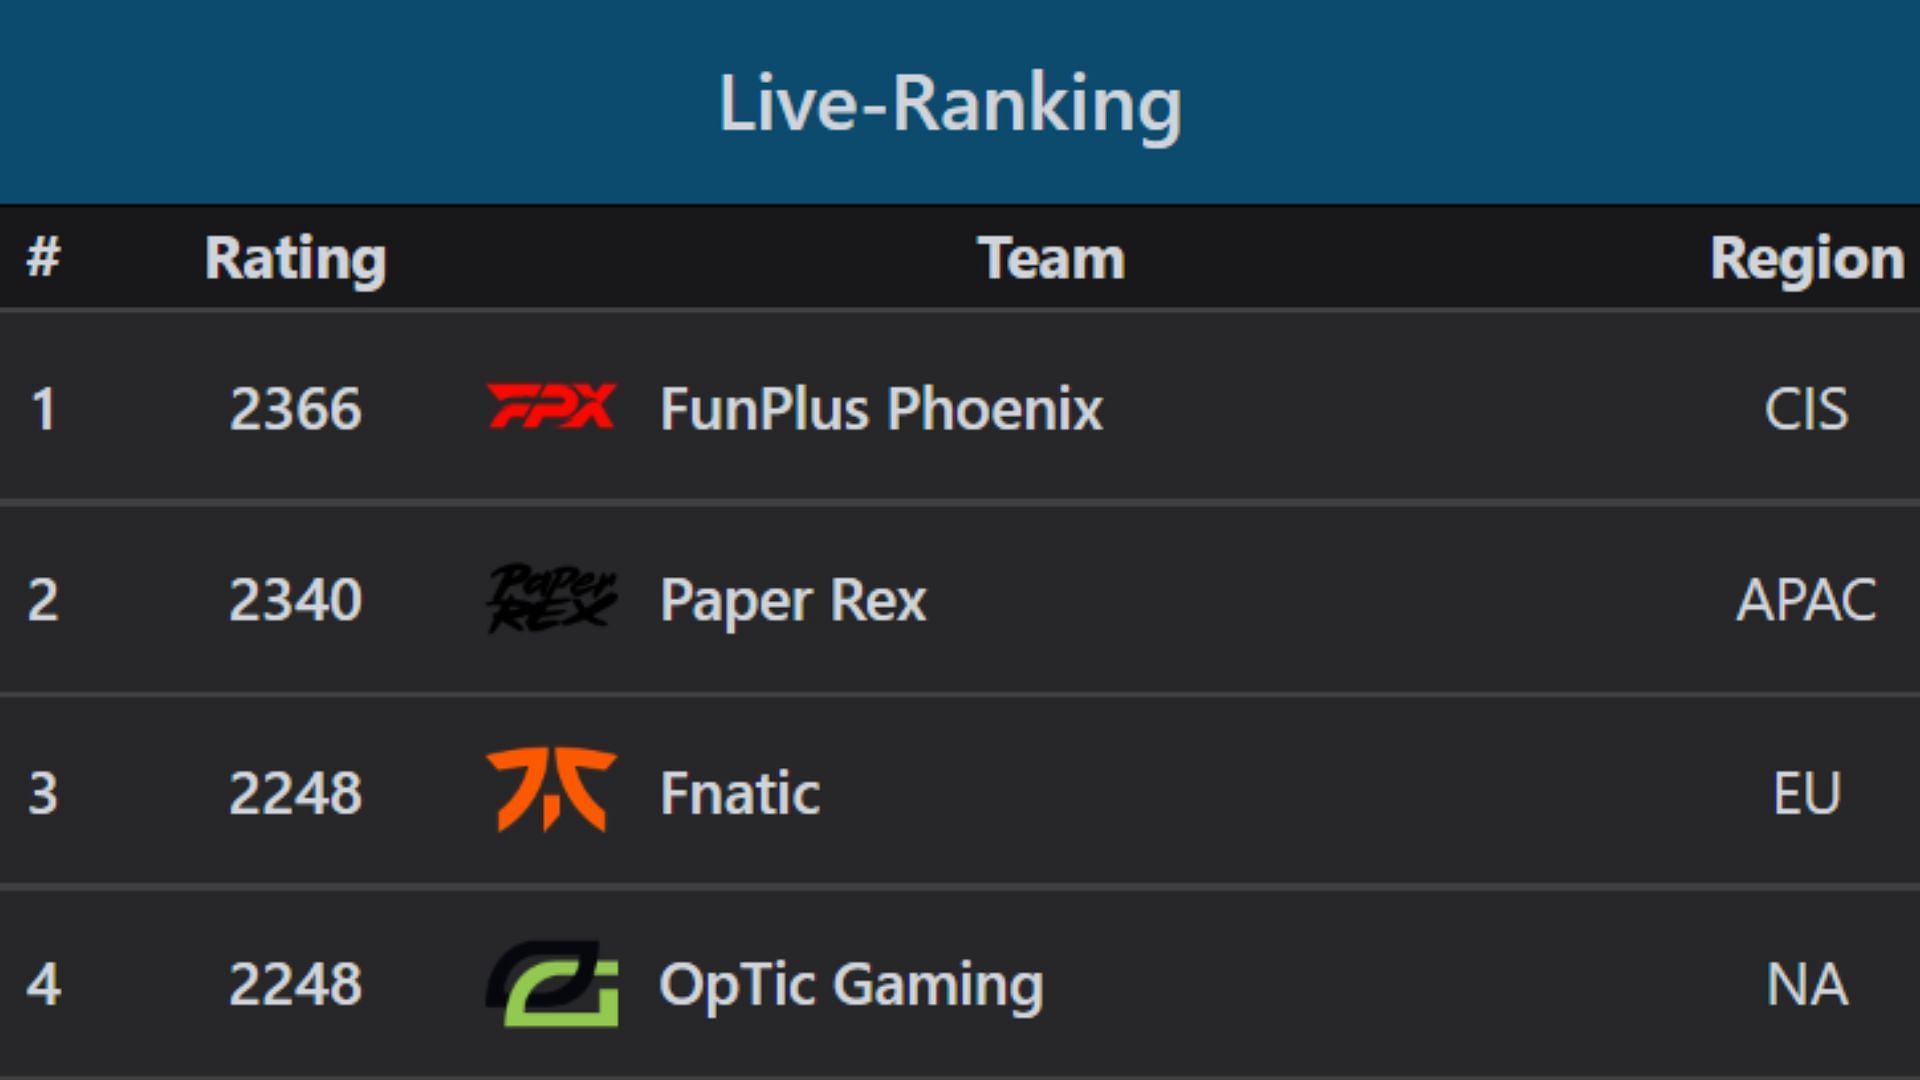
Task: Toggle visibility of NA region filter
Action: (x=1803, y=981)
